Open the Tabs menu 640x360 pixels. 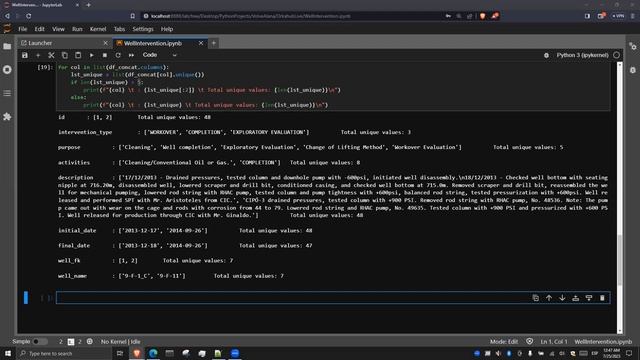pyautogui.click(x=119, y=29)
